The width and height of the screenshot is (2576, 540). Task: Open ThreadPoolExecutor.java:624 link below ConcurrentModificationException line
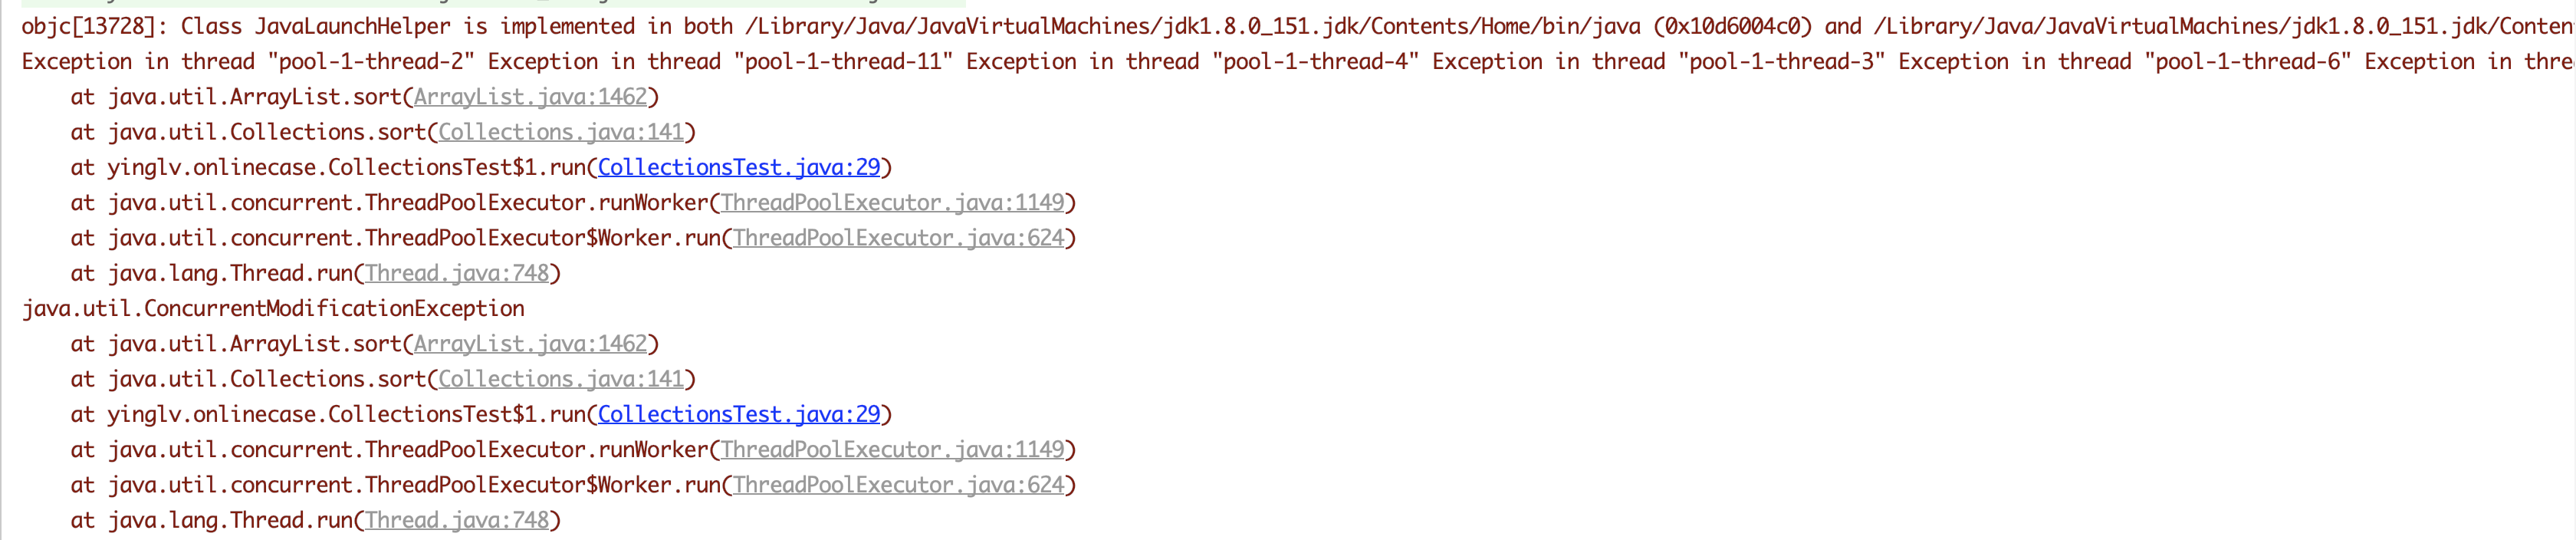898,485
